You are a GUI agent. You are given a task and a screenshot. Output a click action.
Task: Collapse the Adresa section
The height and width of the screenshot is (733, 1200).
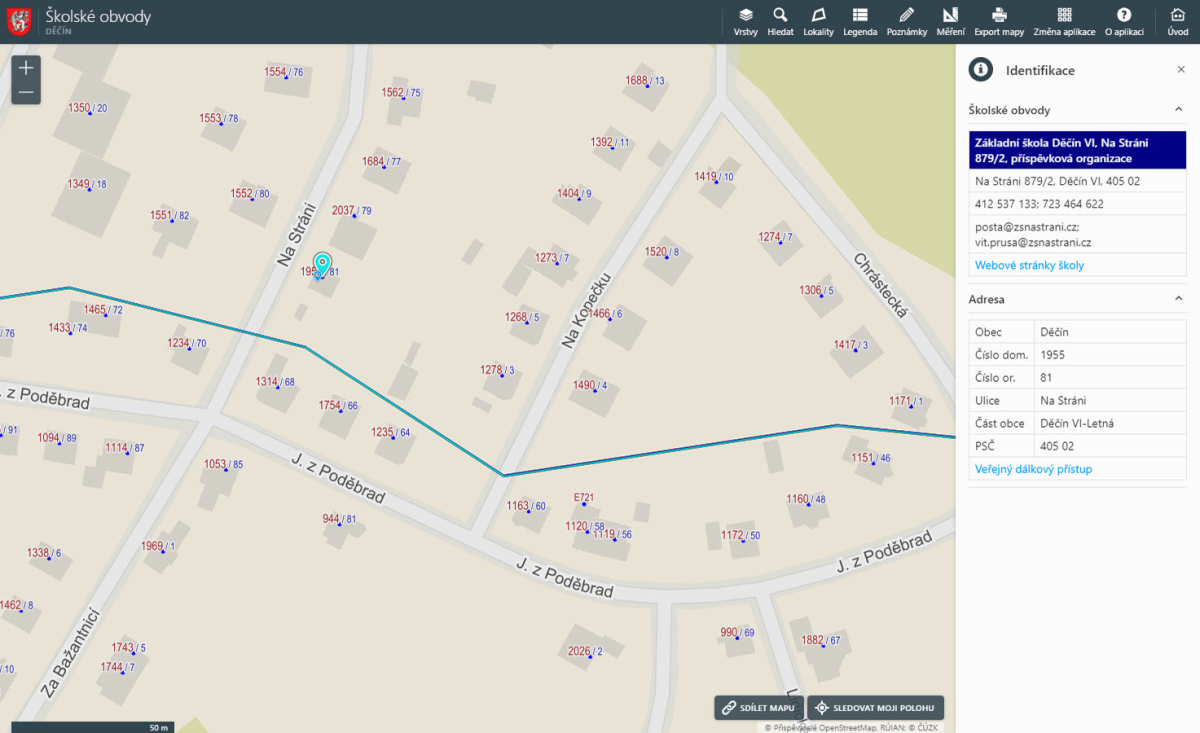[1178, 299]
